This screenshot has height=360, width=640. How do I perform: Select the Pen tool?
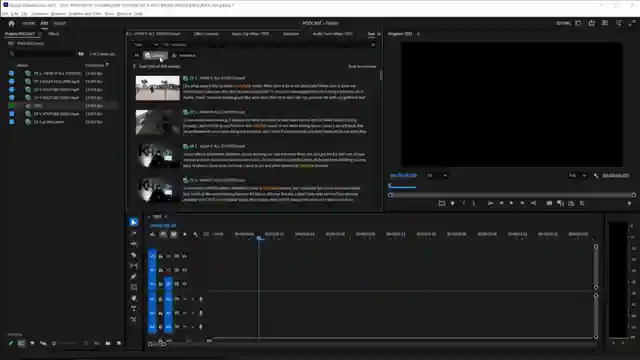pyautogui.click(x=133, y=277)
